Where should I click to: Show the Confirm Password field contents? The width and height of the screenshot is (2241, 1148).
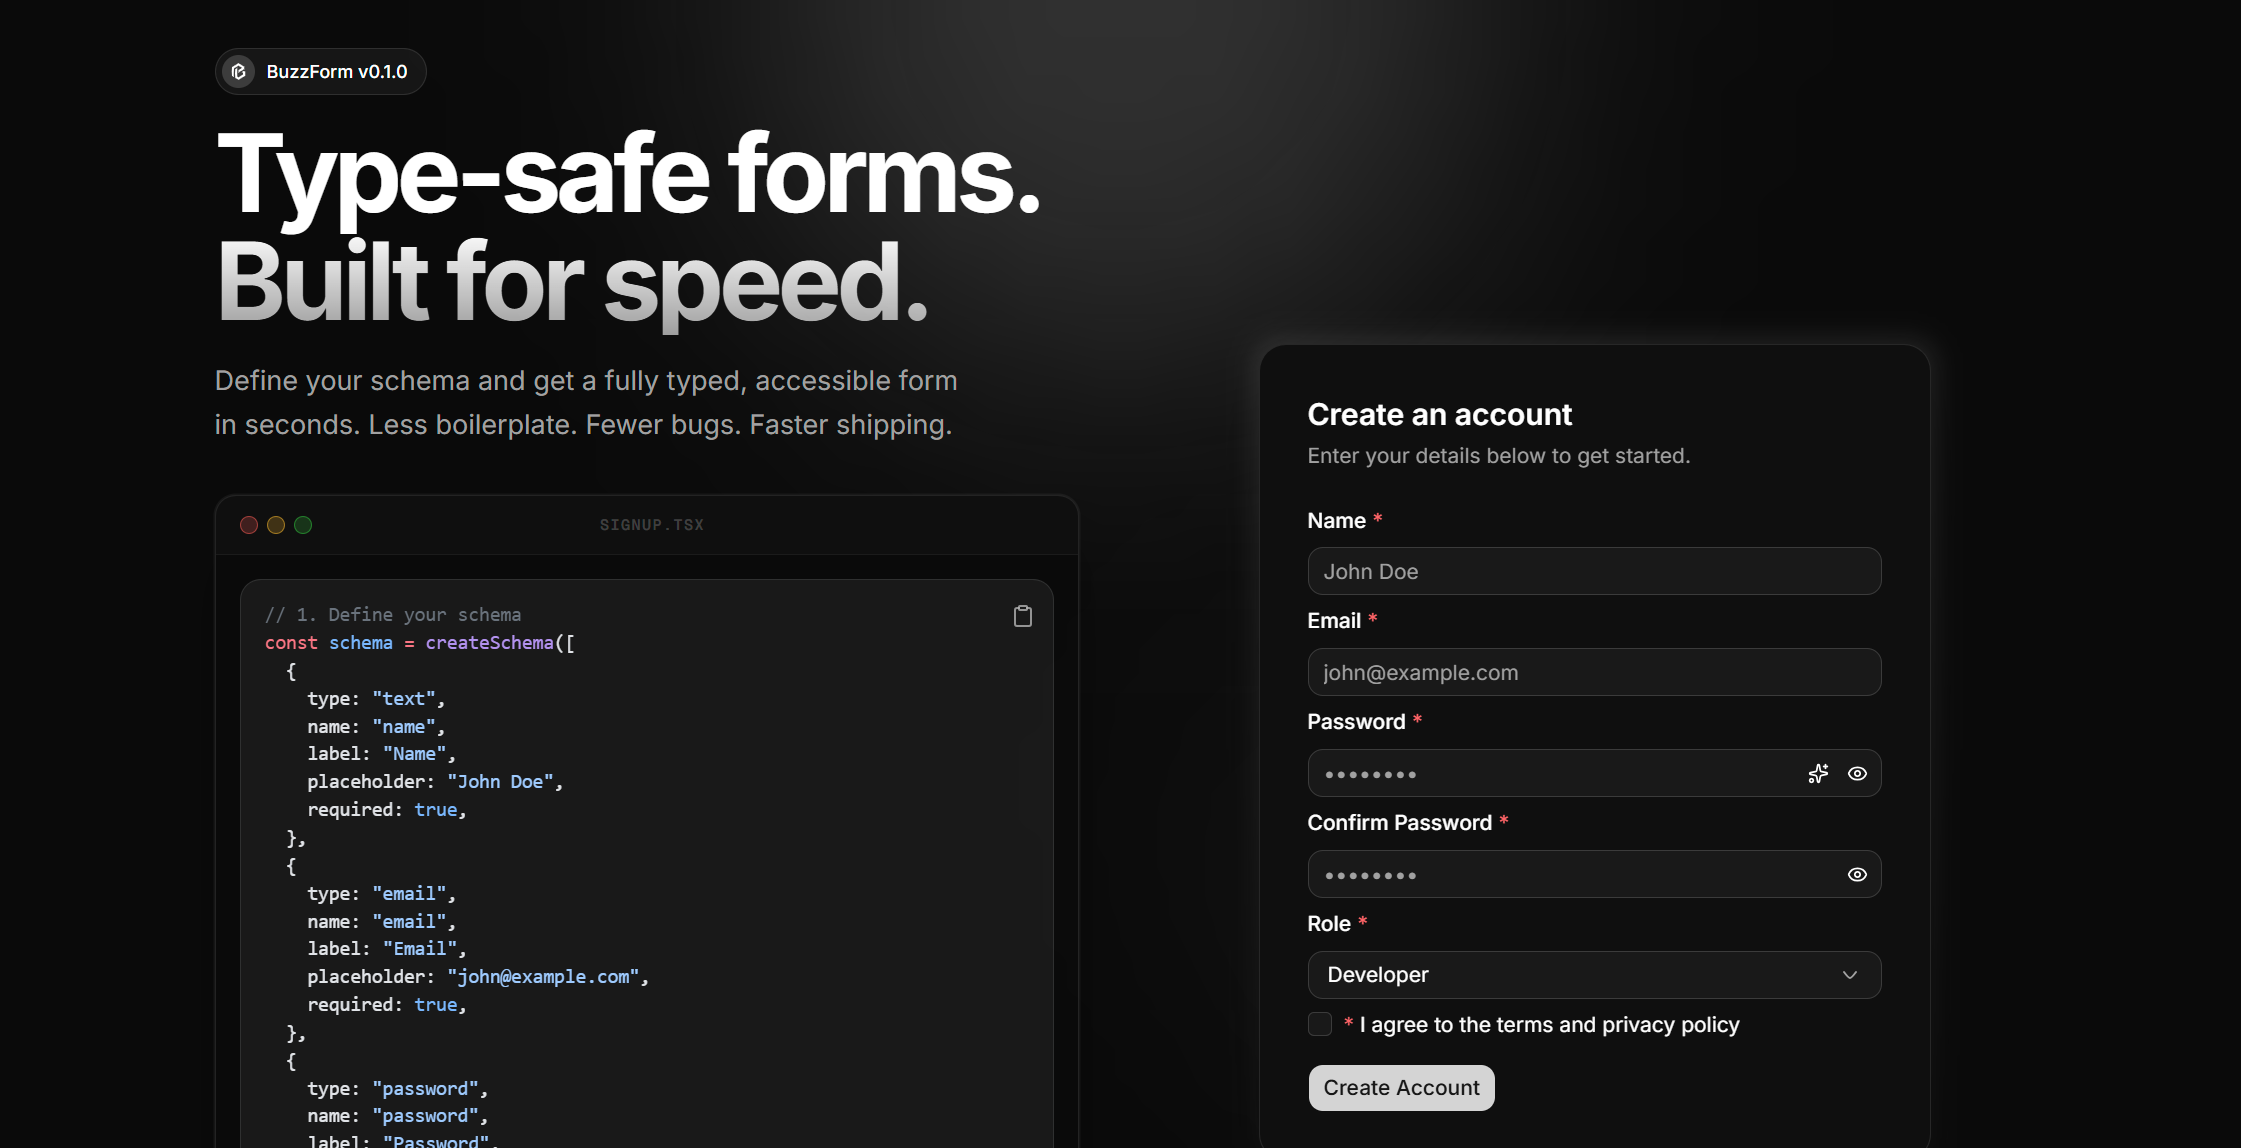click(1857, 874)
